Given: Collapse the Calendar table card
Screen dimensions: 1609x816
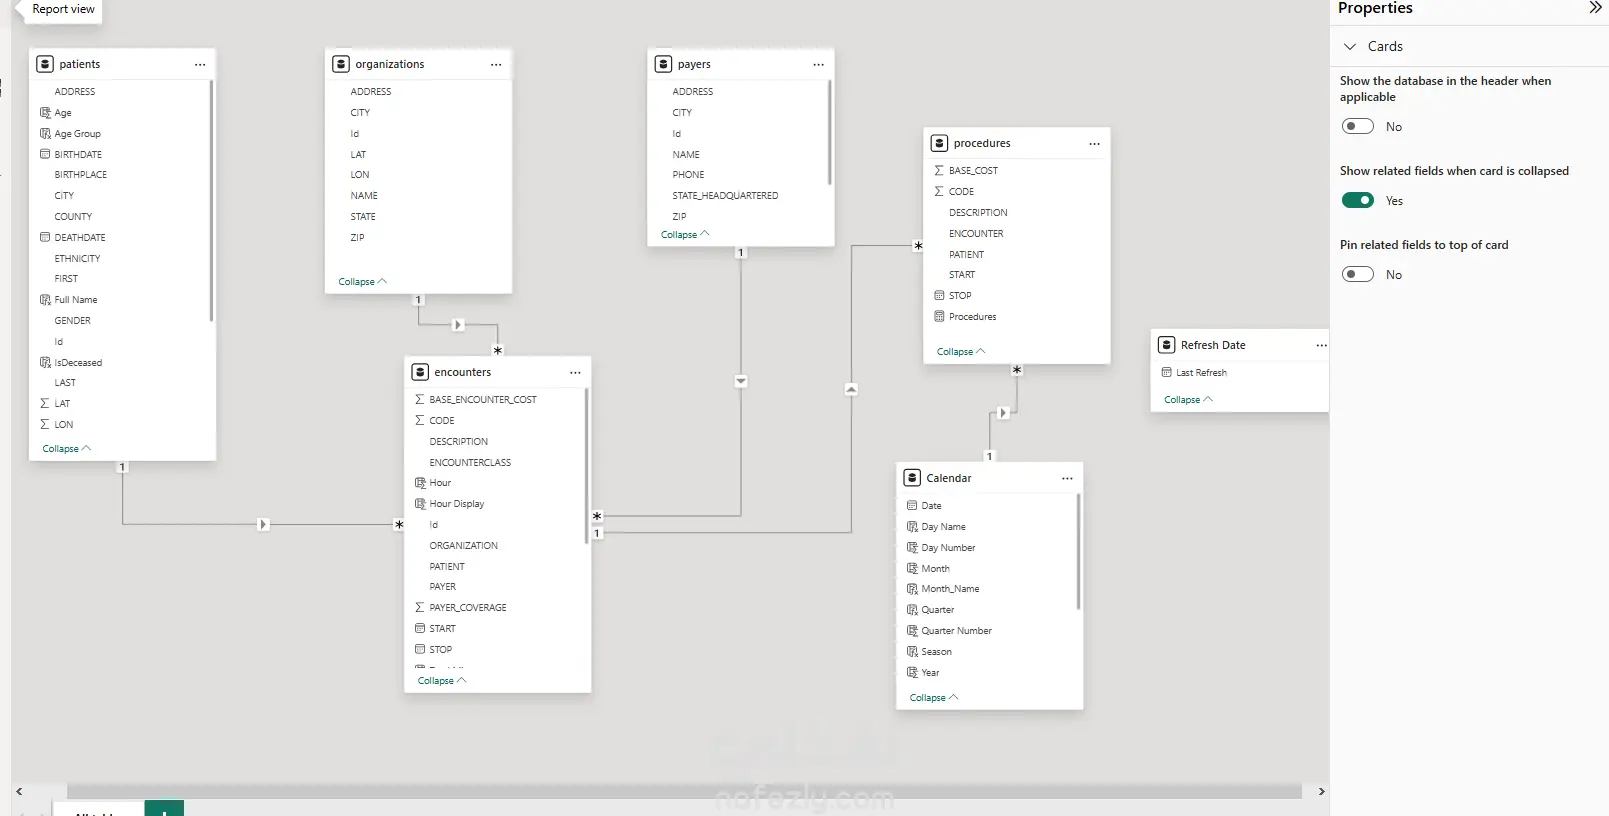Looking at the screenshot, I should pyautogui.click(x=934, y=698).
